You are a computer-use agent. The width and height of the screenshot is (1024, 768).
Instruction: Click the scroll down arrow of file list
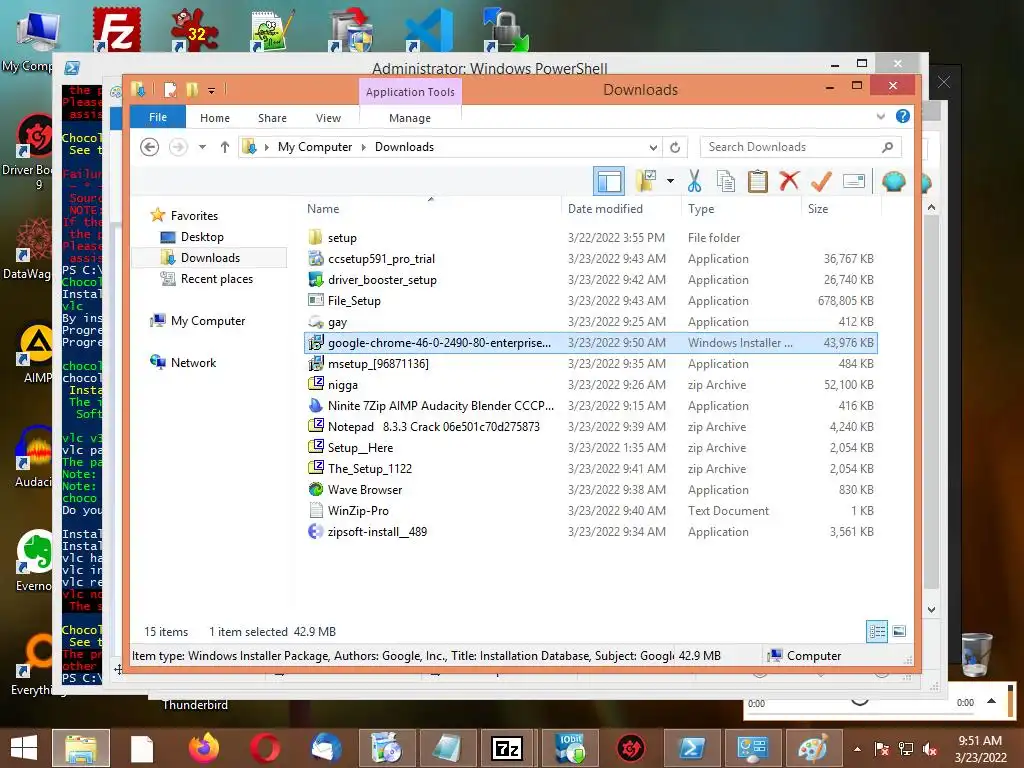[931, 609]
